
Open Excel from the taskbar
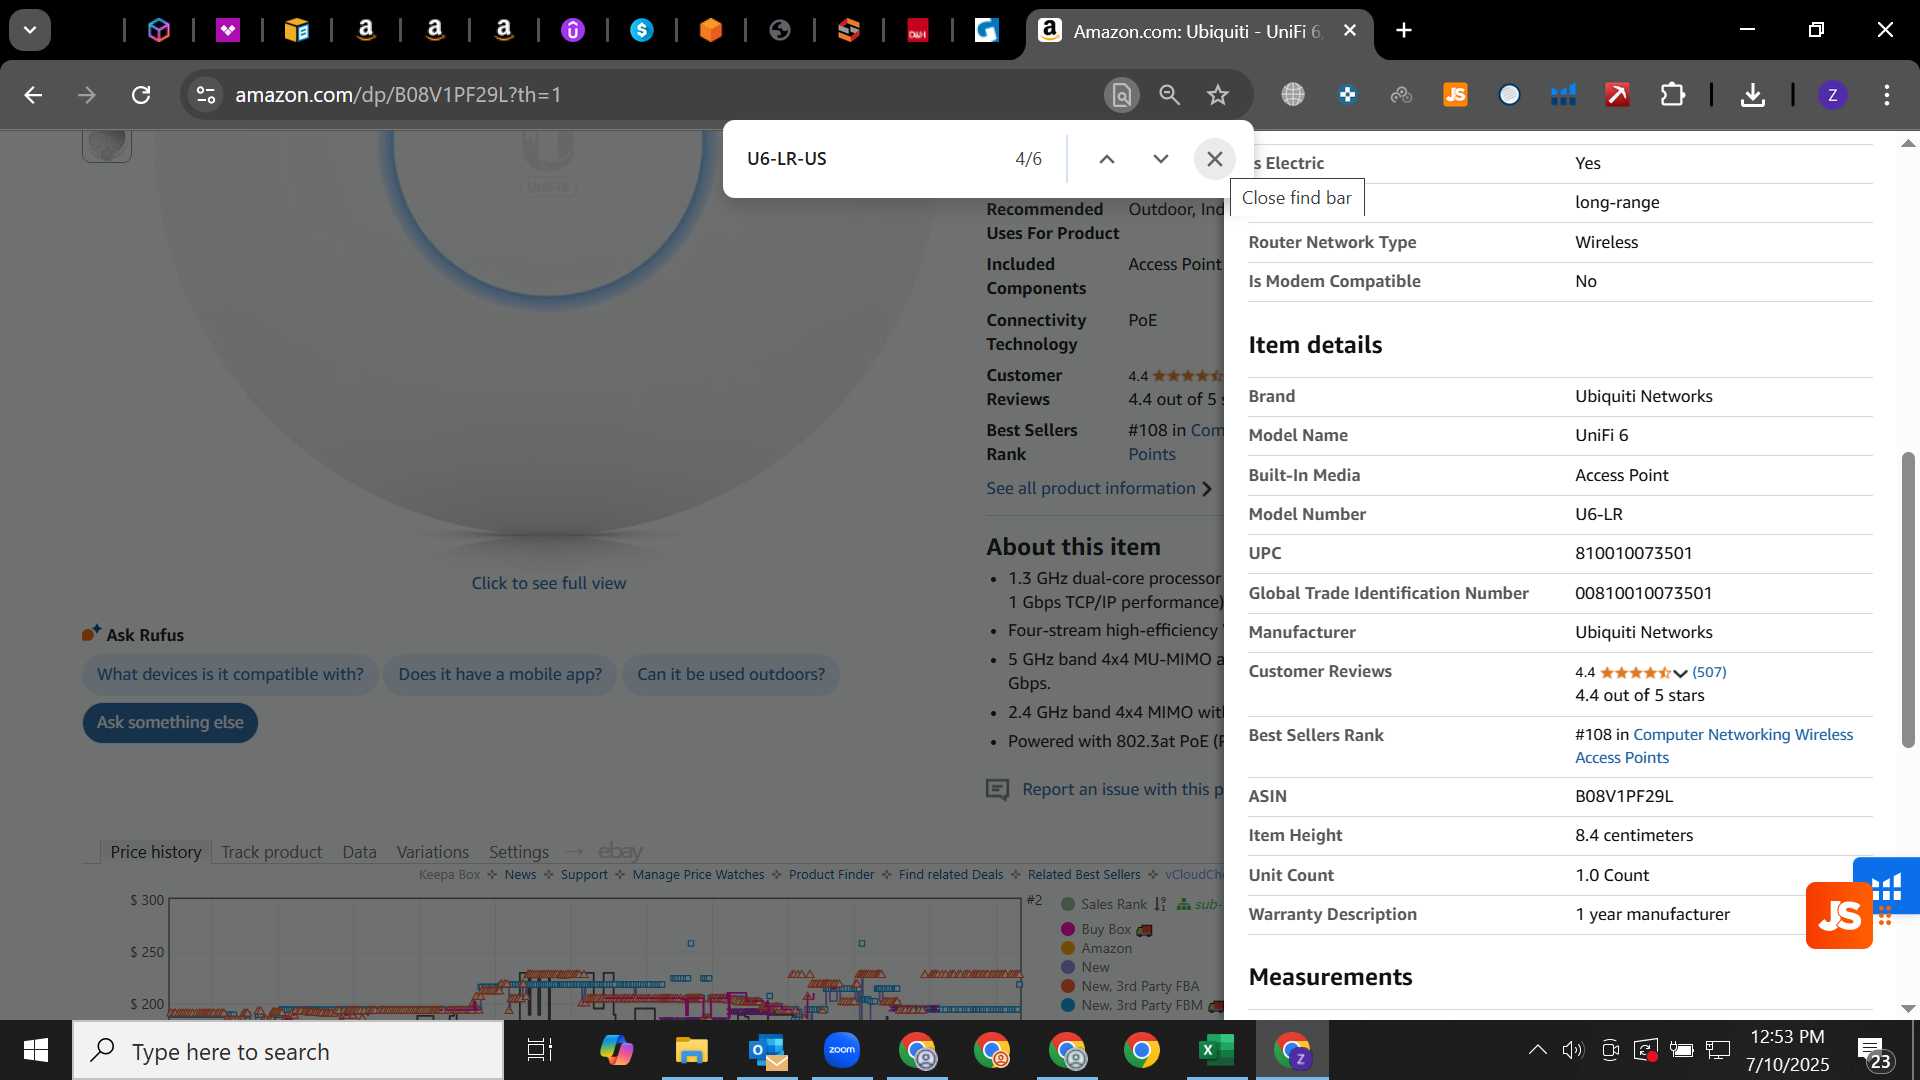pyautogui.click(x=1216, y=1050)
